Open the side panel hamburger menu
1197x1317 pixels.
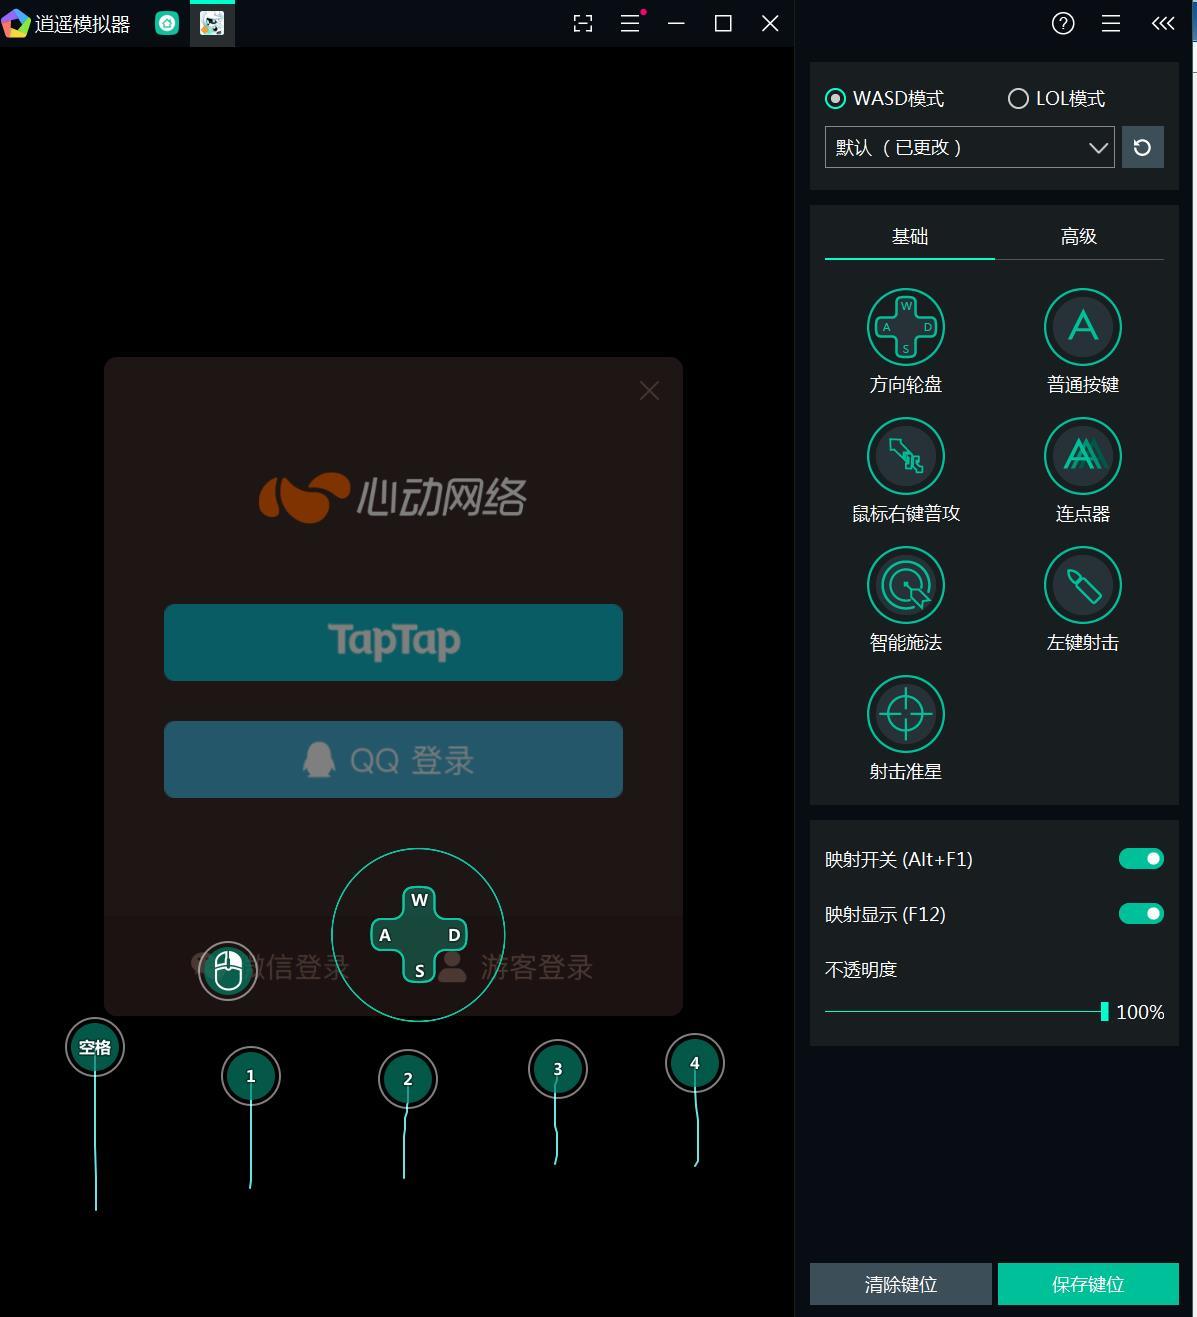1110,24
